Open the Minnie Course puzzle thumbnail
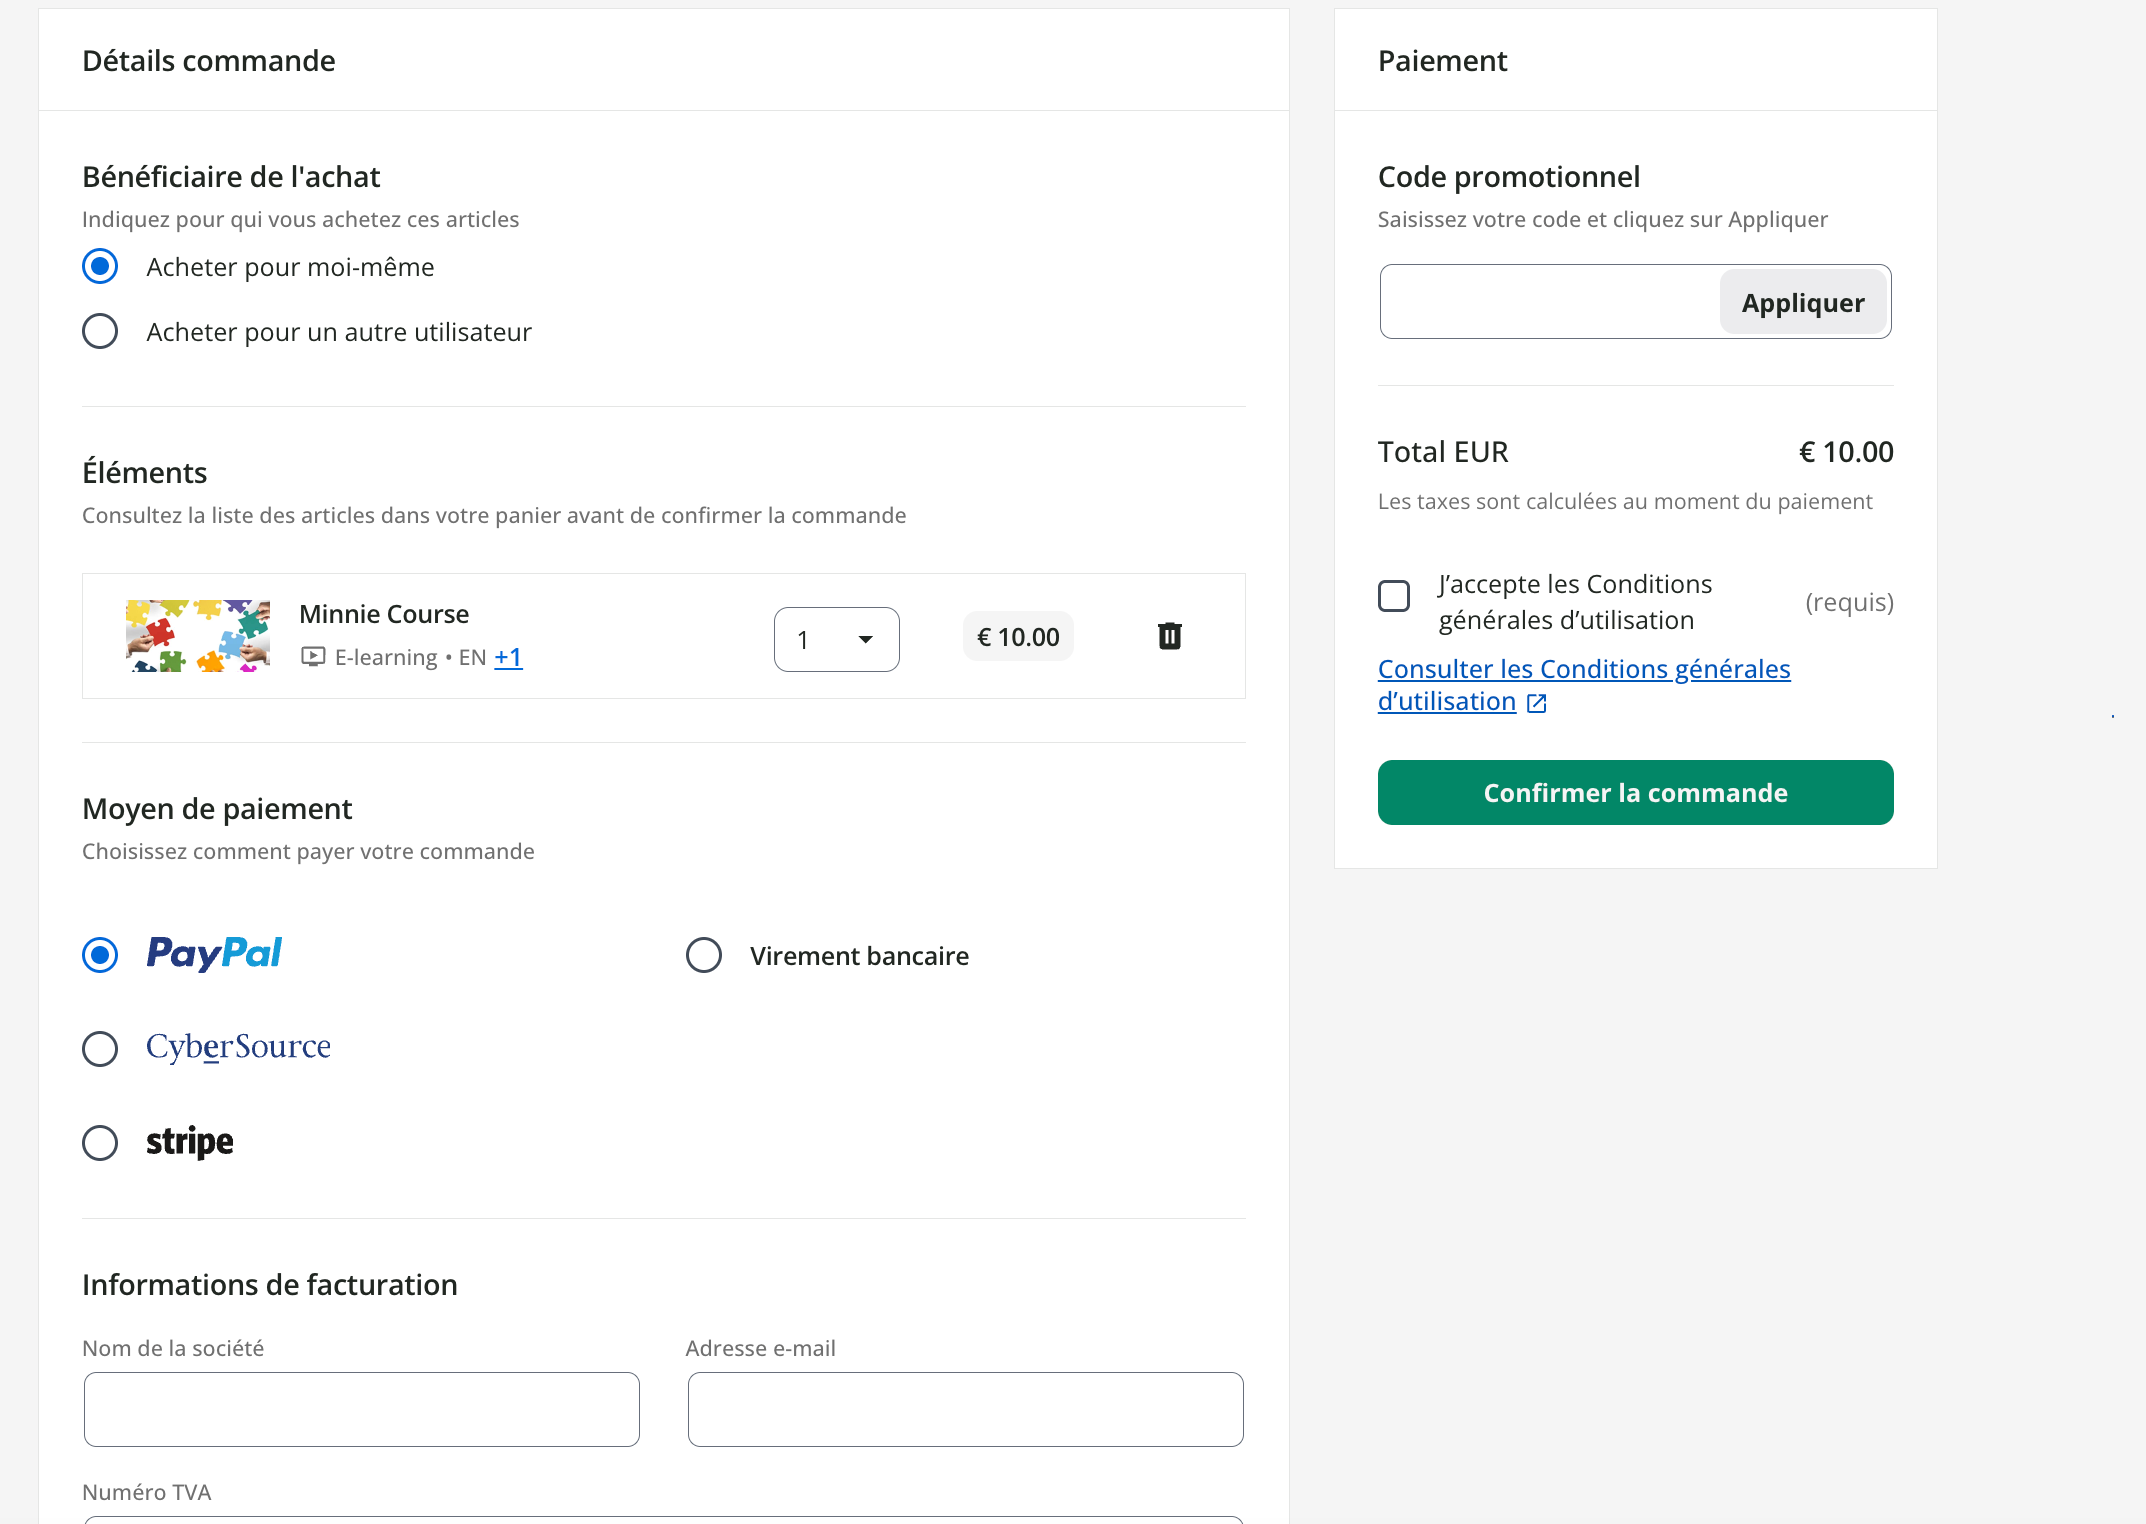The image size is (2146, 1524). pos(198,636)
